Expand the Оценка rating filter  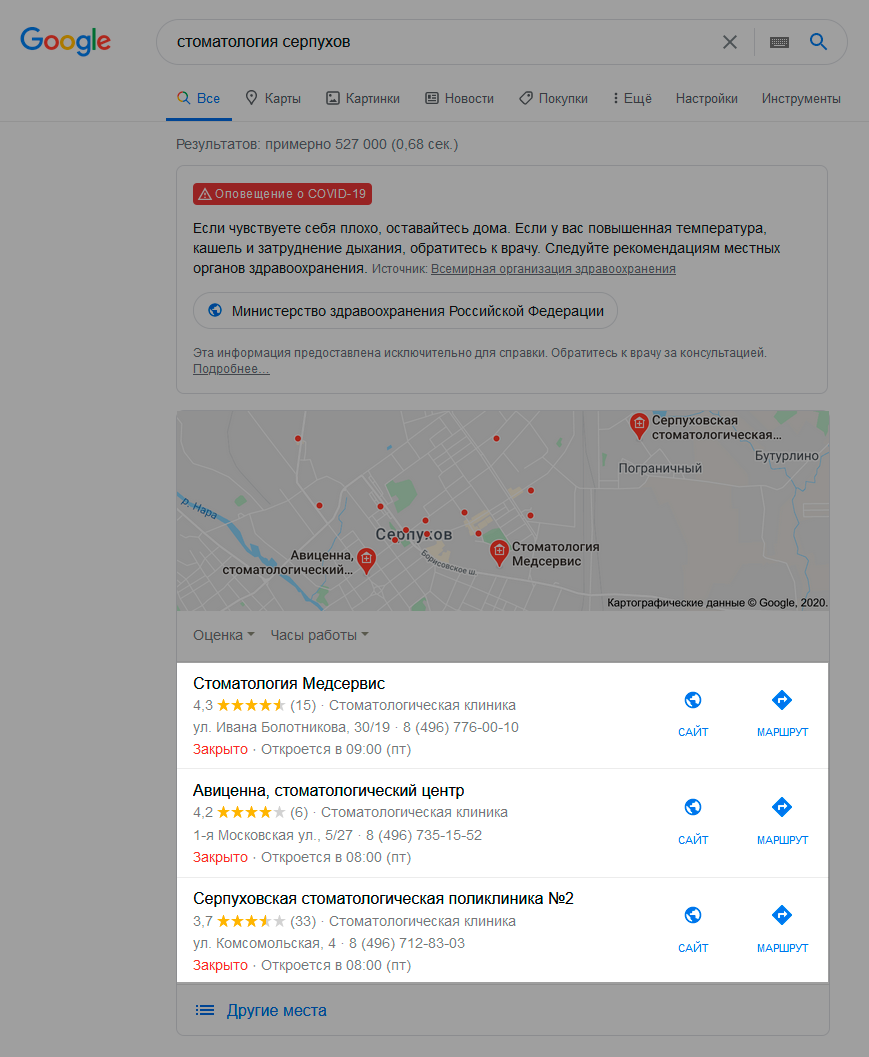click(x=223, y=635)
